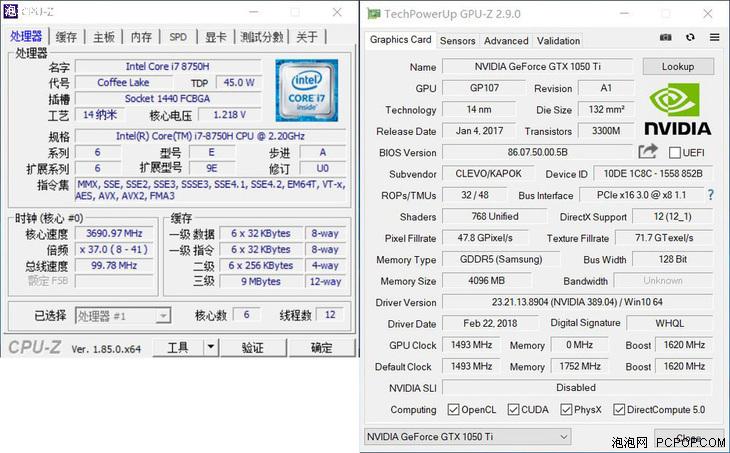Click the 验证 button in CPU-Z

(x=253, y=348)
